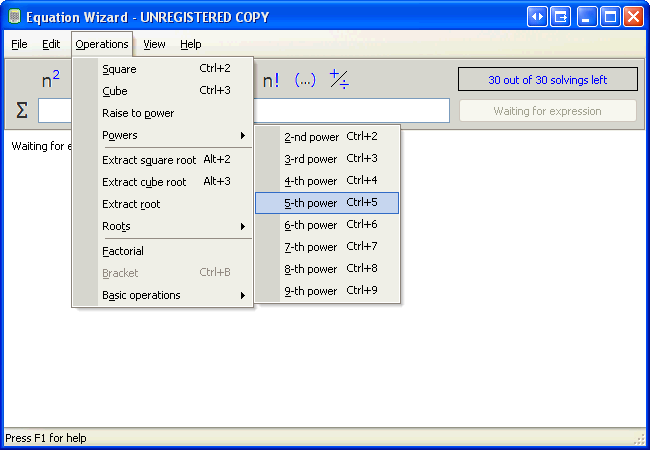Select 7-th power in submenu

click(327, 247)
